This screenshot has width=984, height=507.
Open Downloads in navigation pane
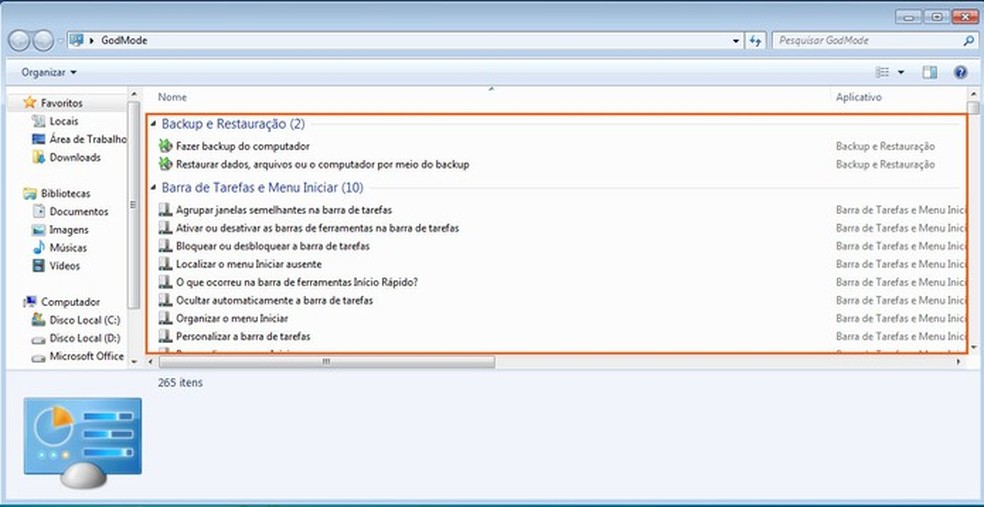[x=75, y=157]
